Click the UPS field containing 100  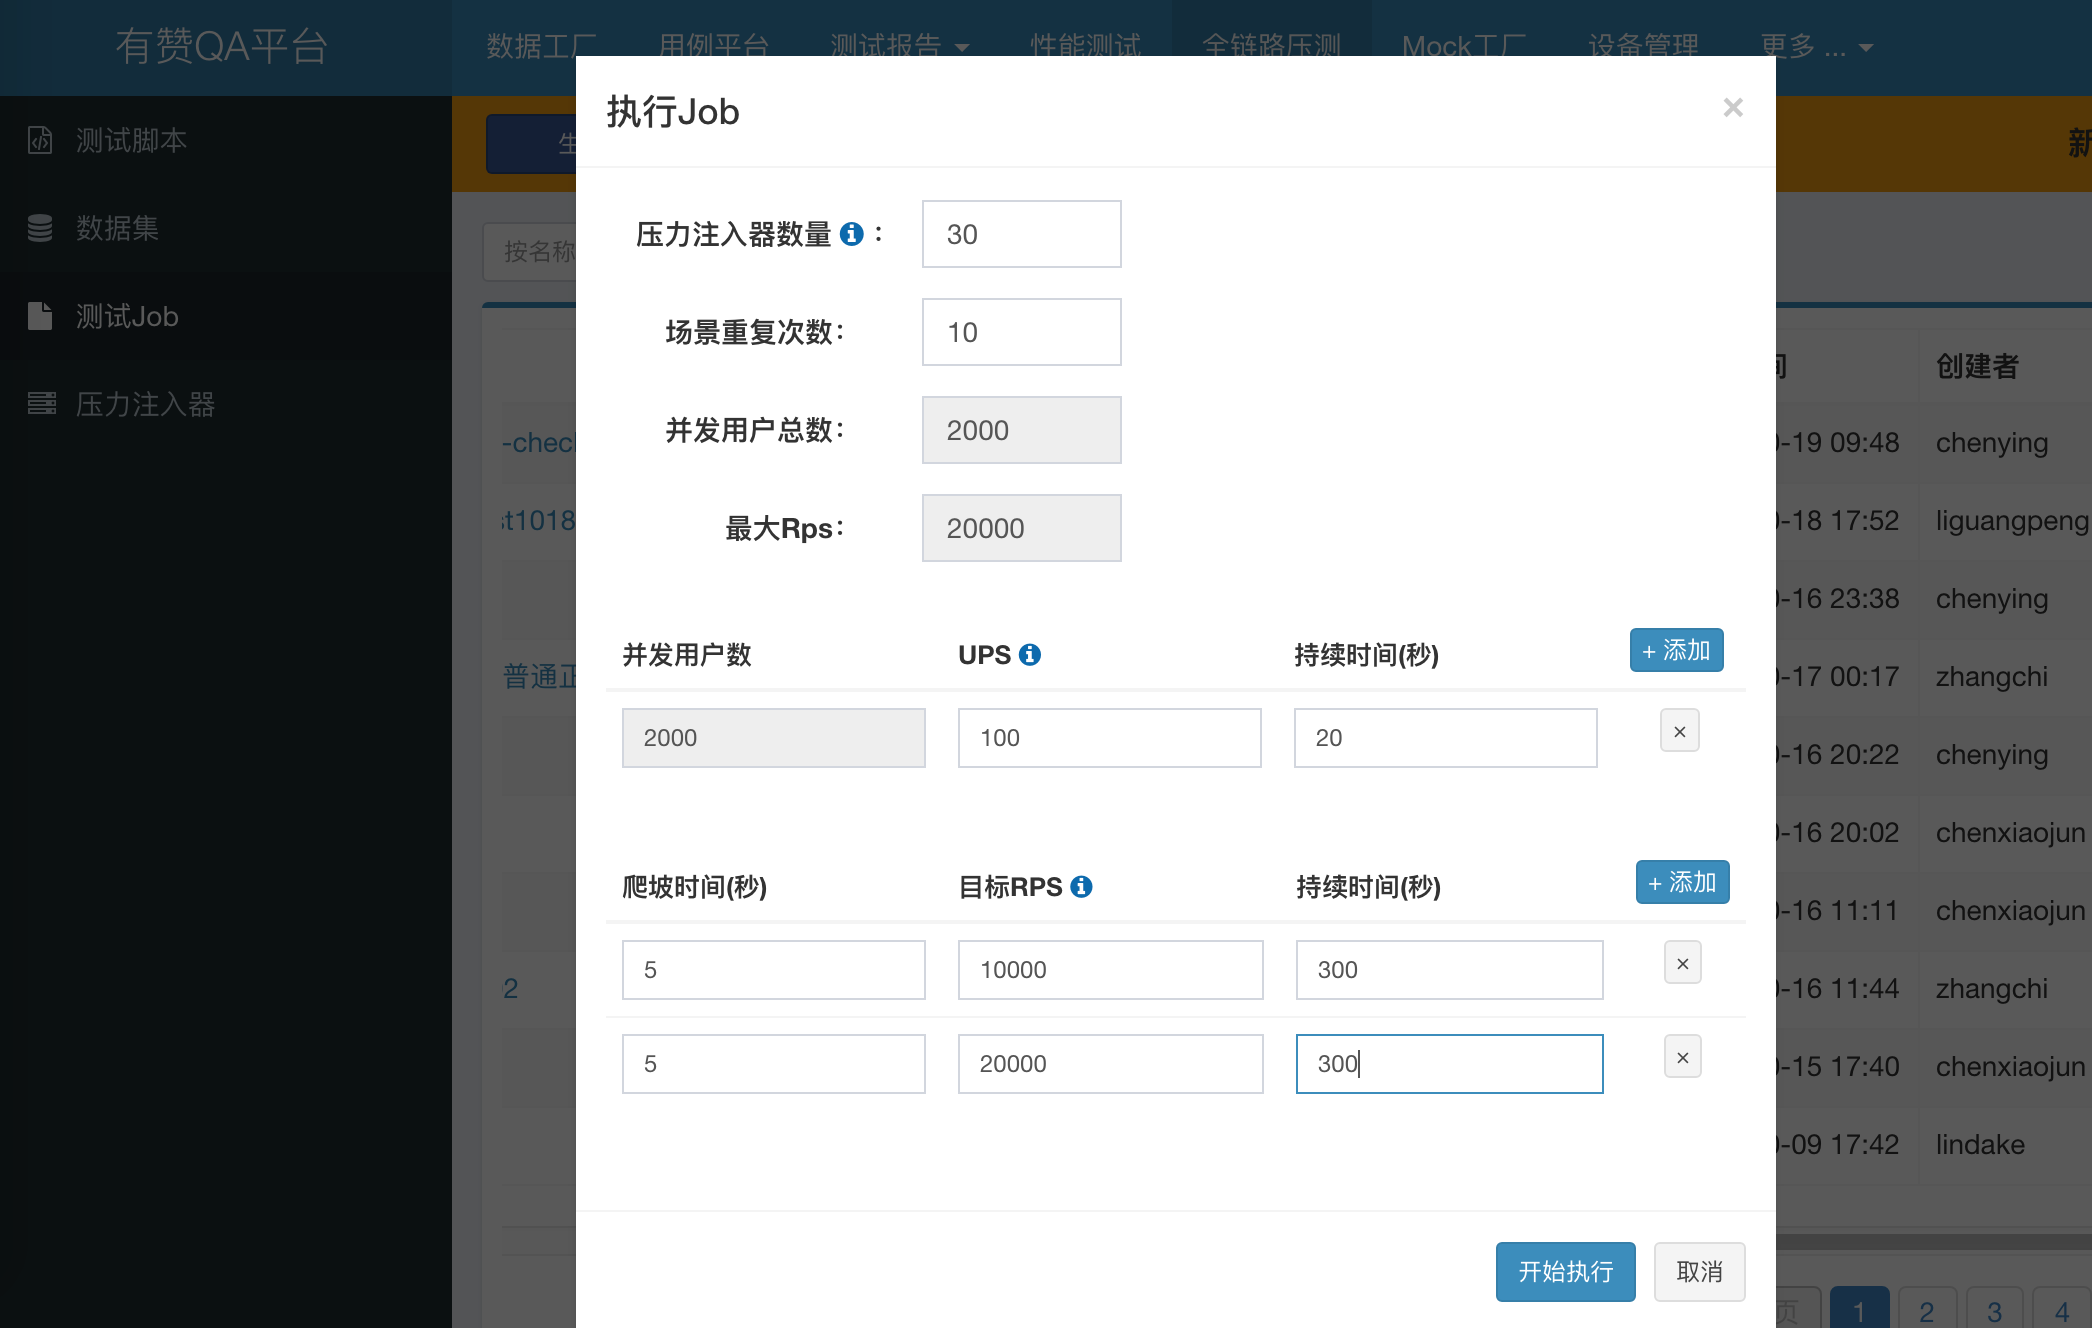pos(1110,738)
